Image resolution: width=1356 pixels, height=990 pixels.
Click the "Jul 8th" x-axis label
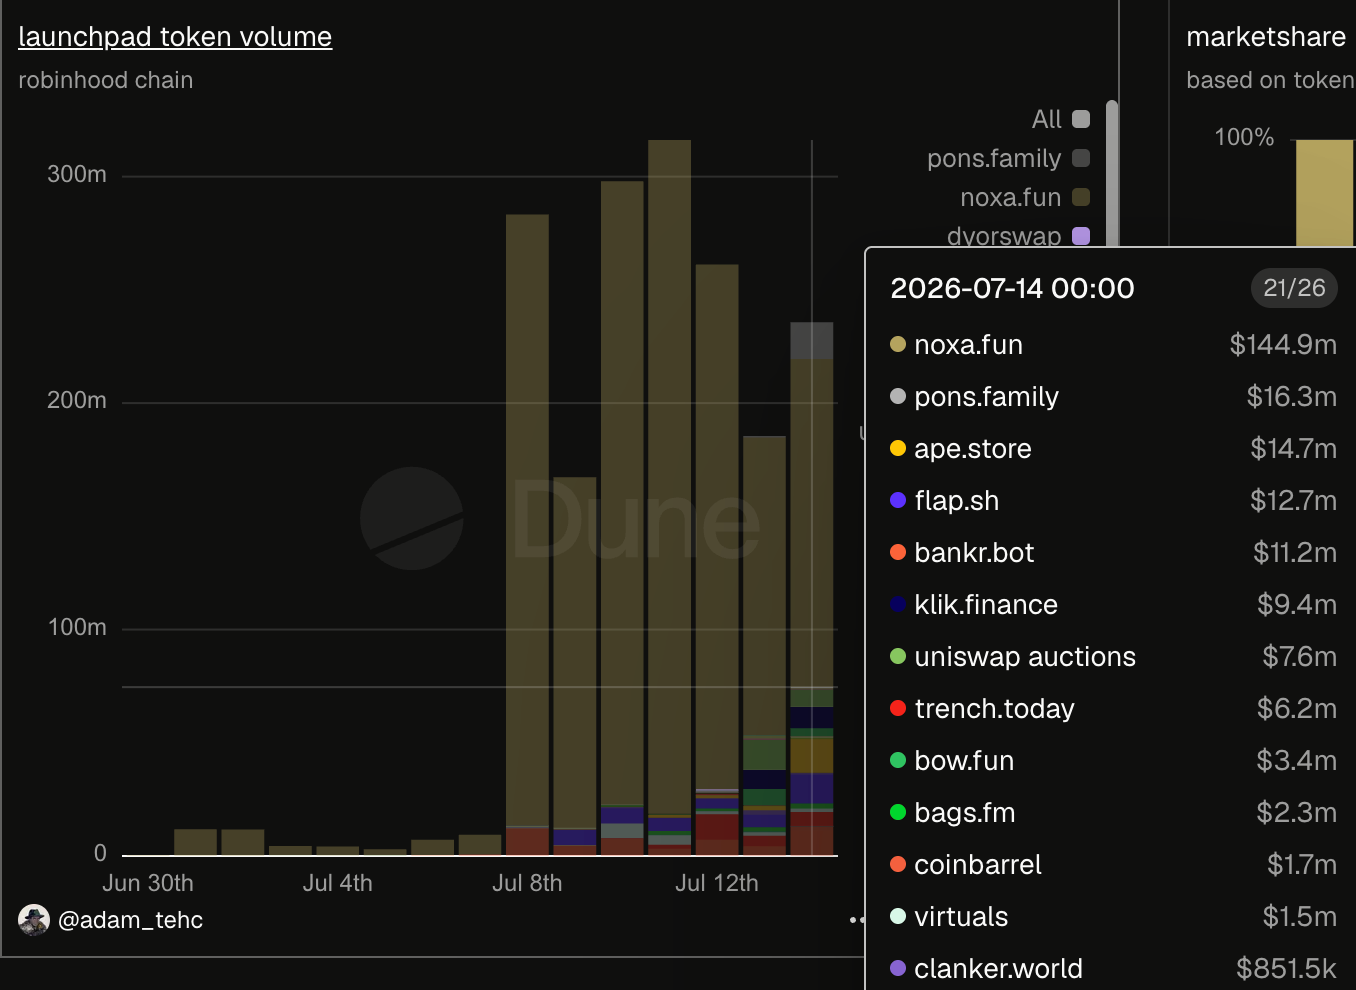pos(527,884)
